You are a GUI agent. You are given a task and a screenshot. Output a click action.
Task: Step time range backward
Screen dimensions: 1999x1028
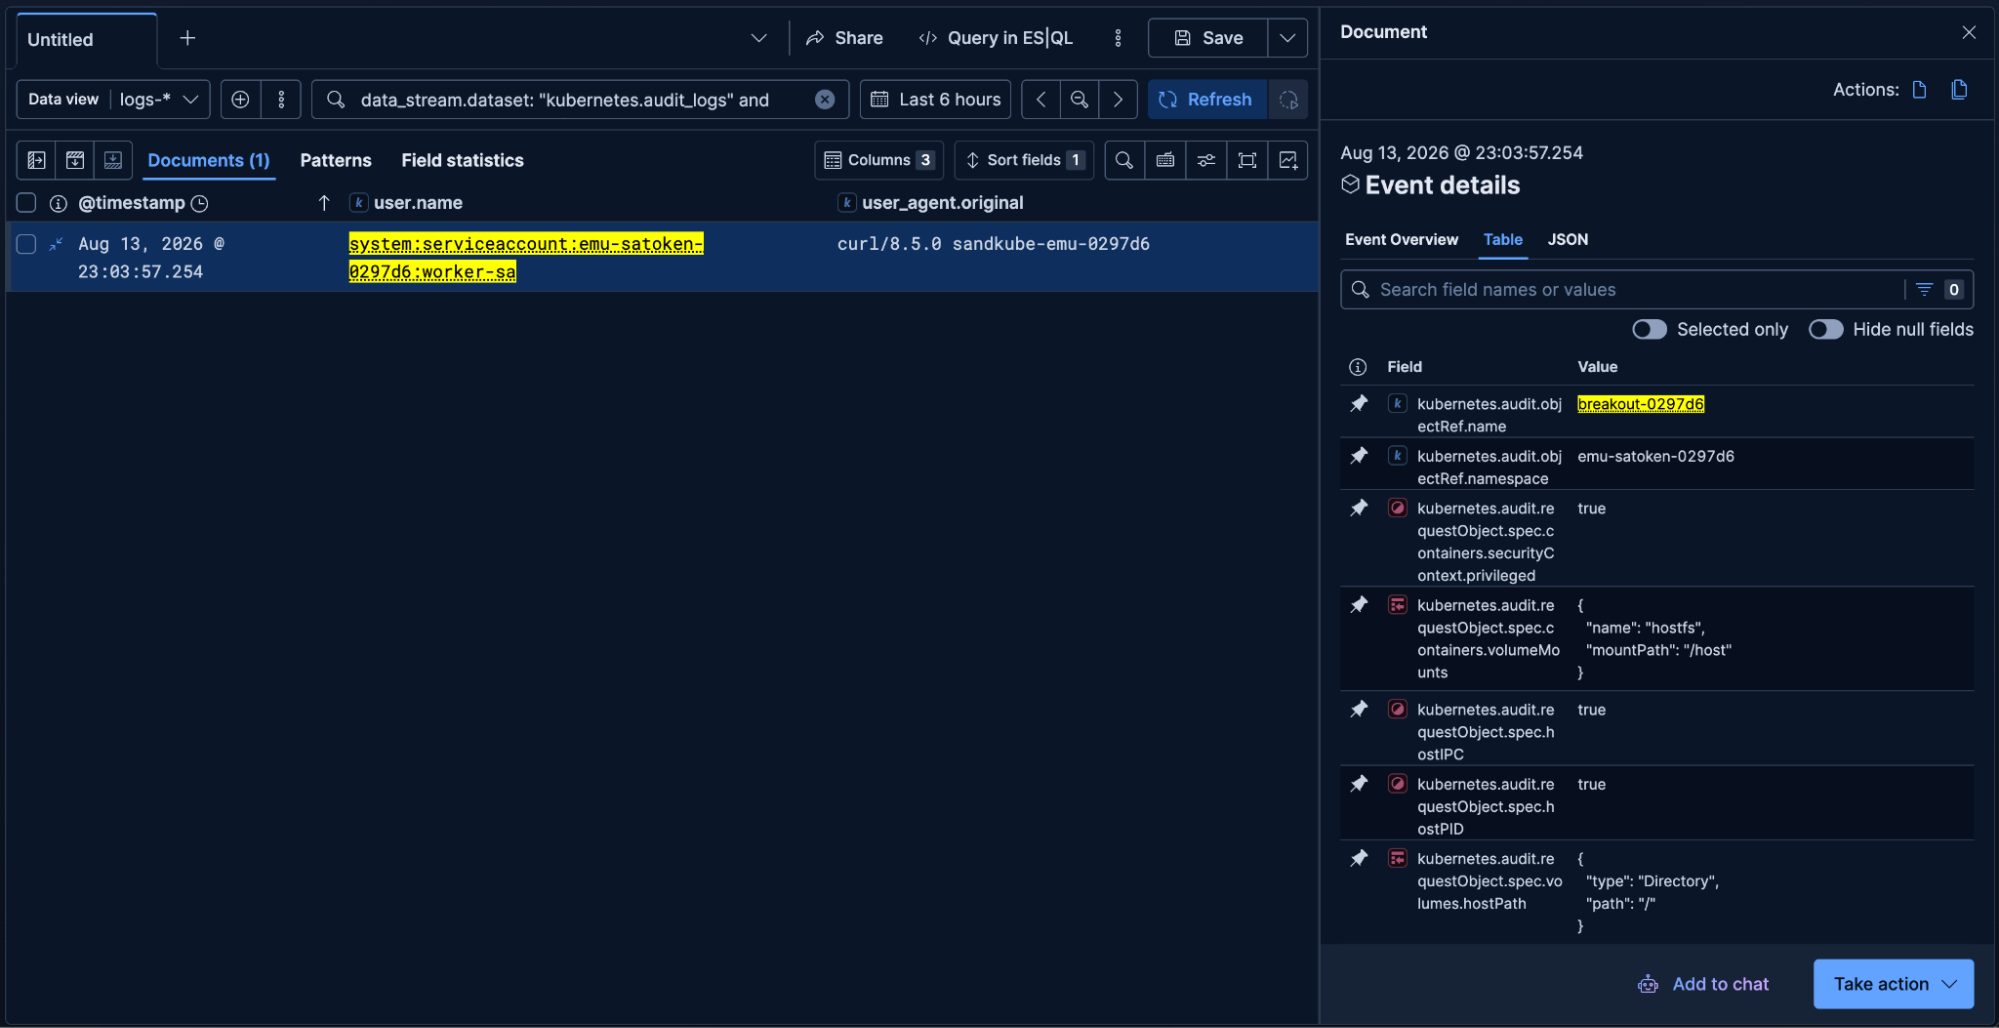pos(1041,99)
